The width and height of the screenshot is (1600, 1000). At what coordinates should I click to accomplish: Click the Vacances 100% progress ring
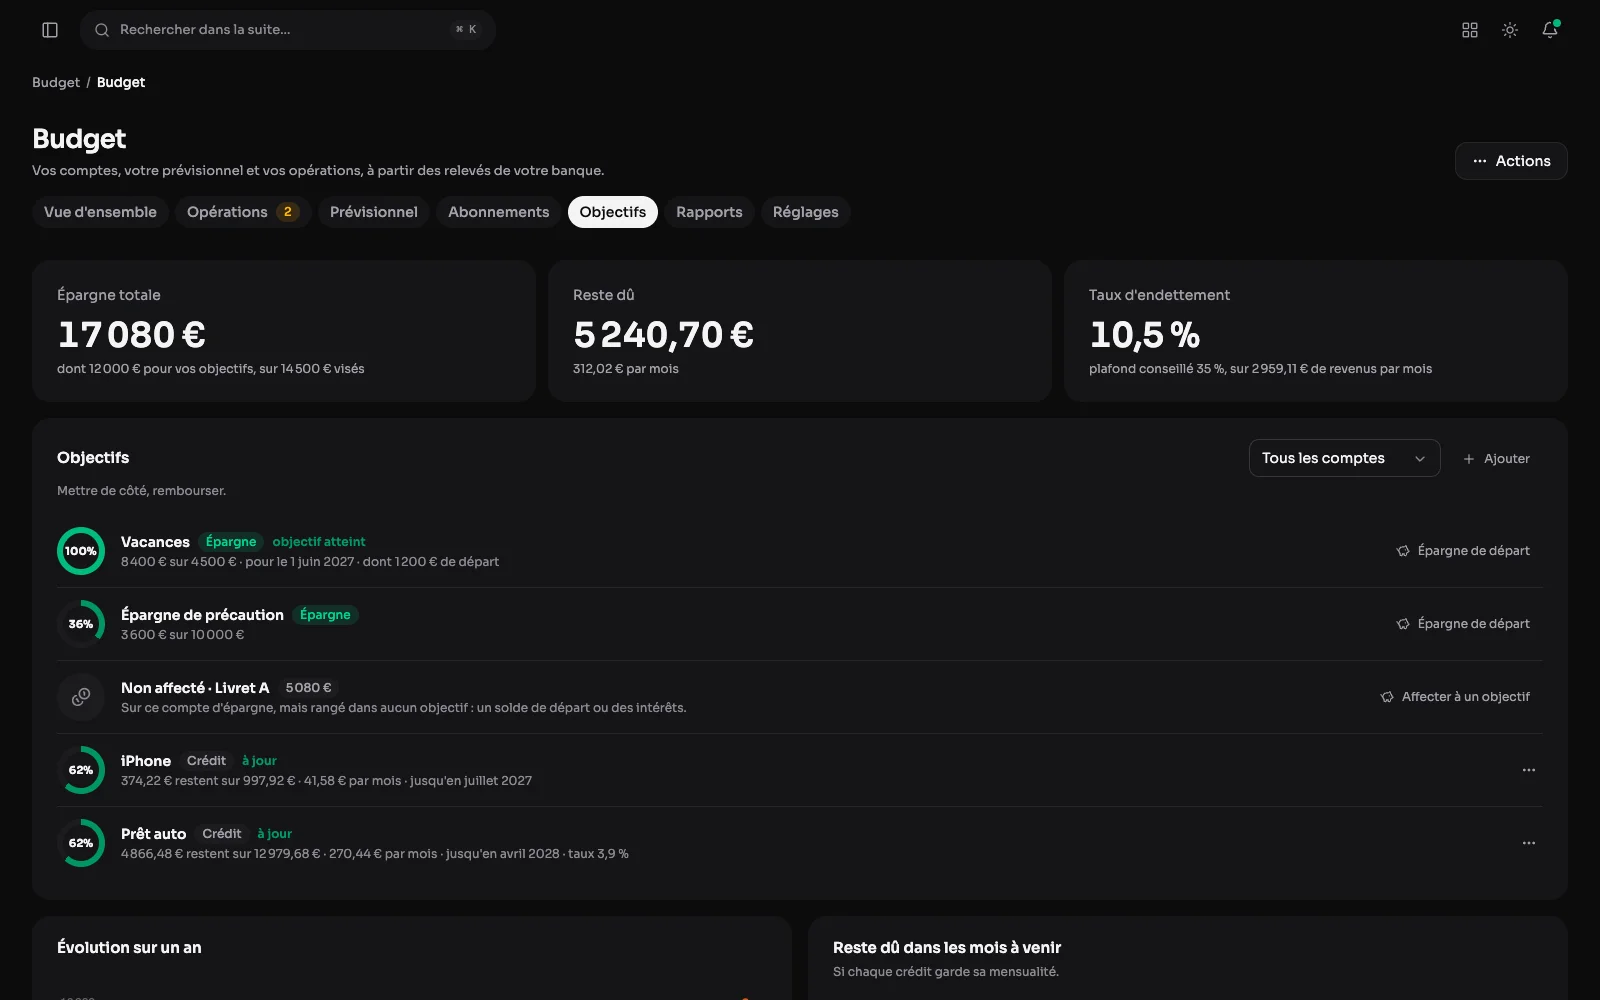[81, 551]
